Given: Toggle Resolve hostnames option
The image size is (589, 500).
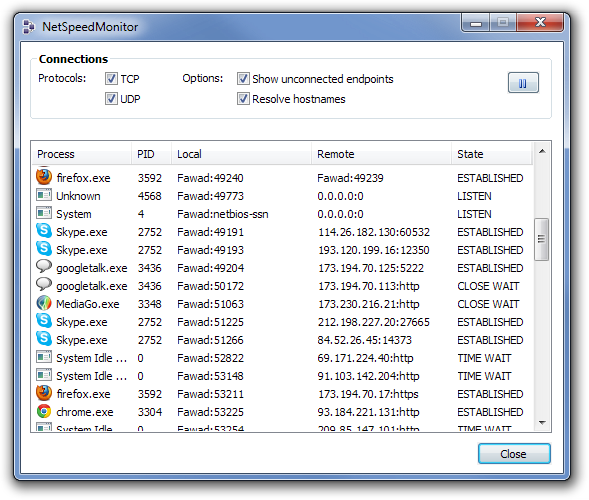Looking at the screenshot, I should (243, 99).
